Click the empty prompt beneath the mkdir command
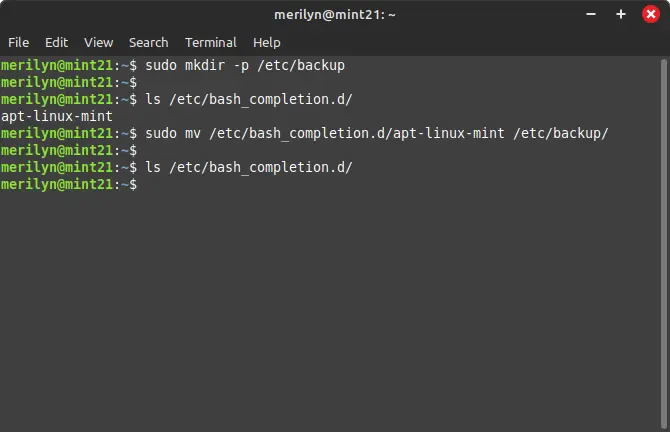 69,82
